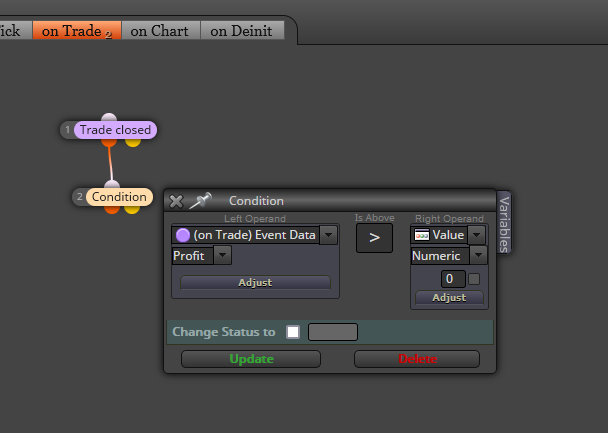The width and height of the screenshot is (608, 433).
Task: Select the Trade closed block
Action: [x=115, y=129]
